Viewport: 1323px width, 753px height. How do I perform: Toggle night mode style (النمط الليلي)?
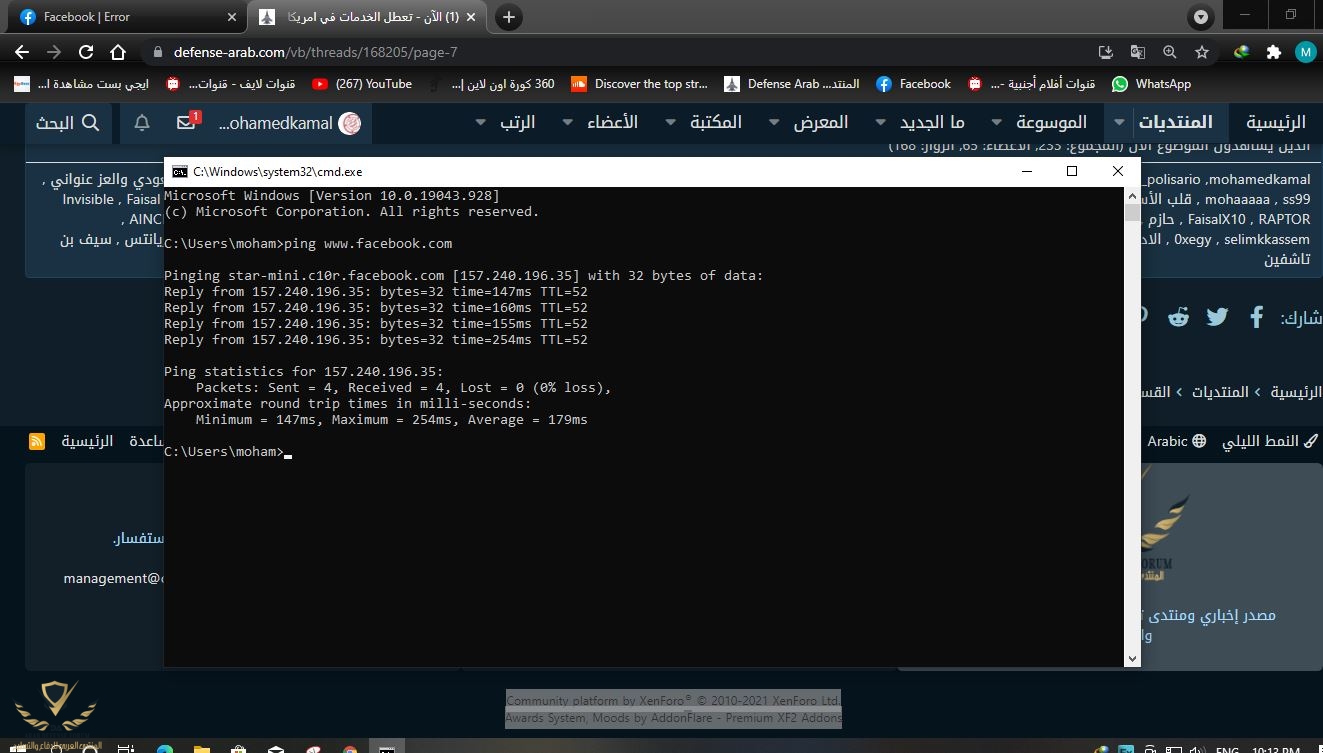pos(1269,441)
